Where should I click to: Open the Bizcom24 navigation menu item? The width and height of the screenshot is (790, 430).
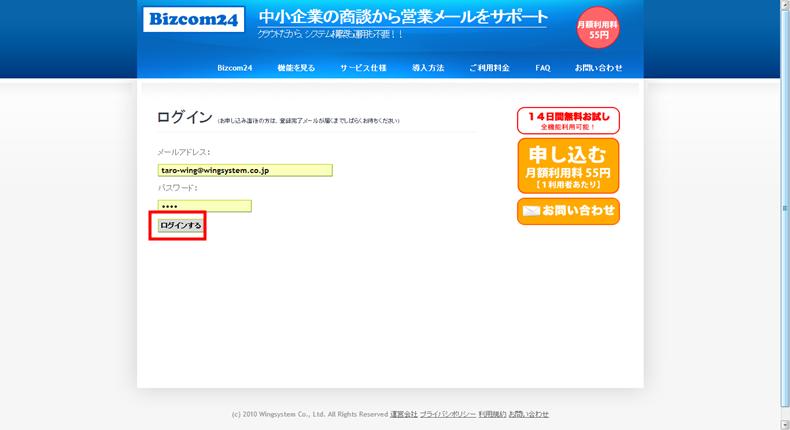[235, 68]
